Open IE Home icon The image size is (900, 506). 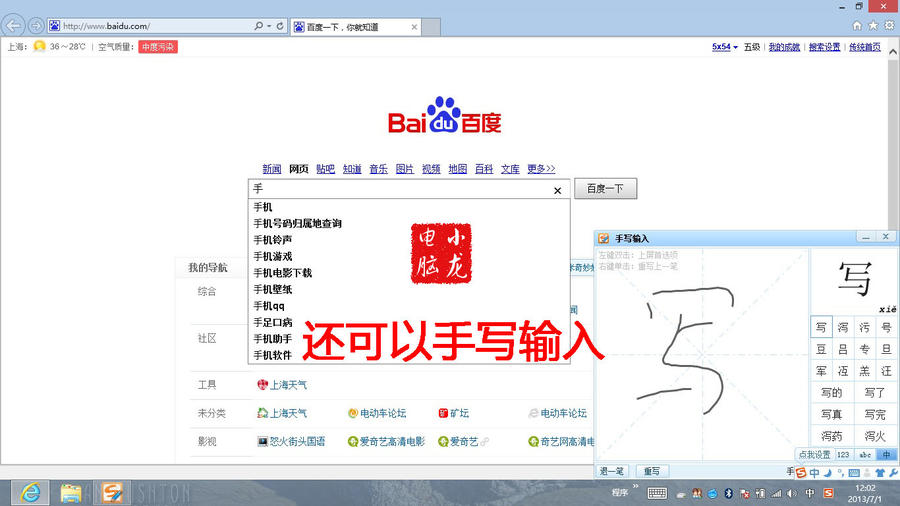click(857, 25)
